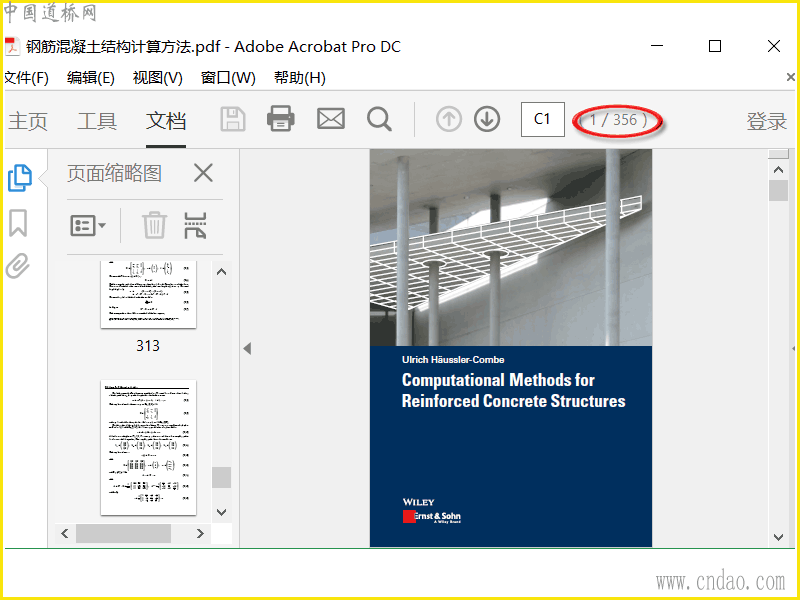Delete selected pages trash icon

pos(154,225)
